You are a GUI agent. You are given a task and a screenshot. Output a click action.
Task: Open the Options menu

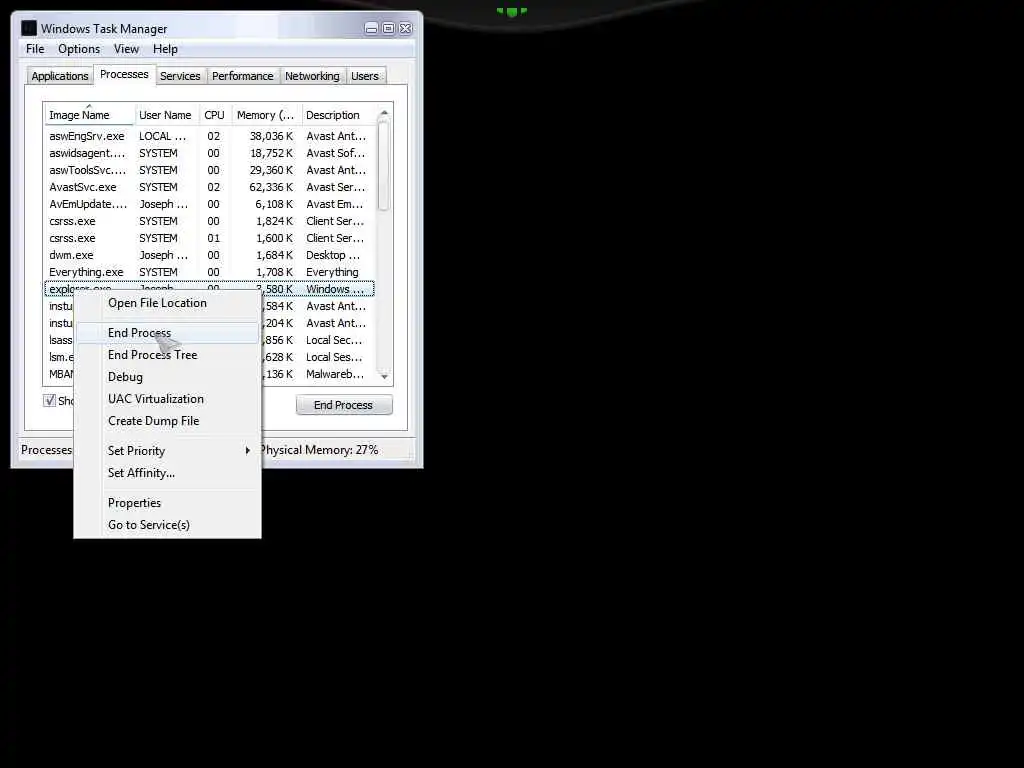coord(79,49)
